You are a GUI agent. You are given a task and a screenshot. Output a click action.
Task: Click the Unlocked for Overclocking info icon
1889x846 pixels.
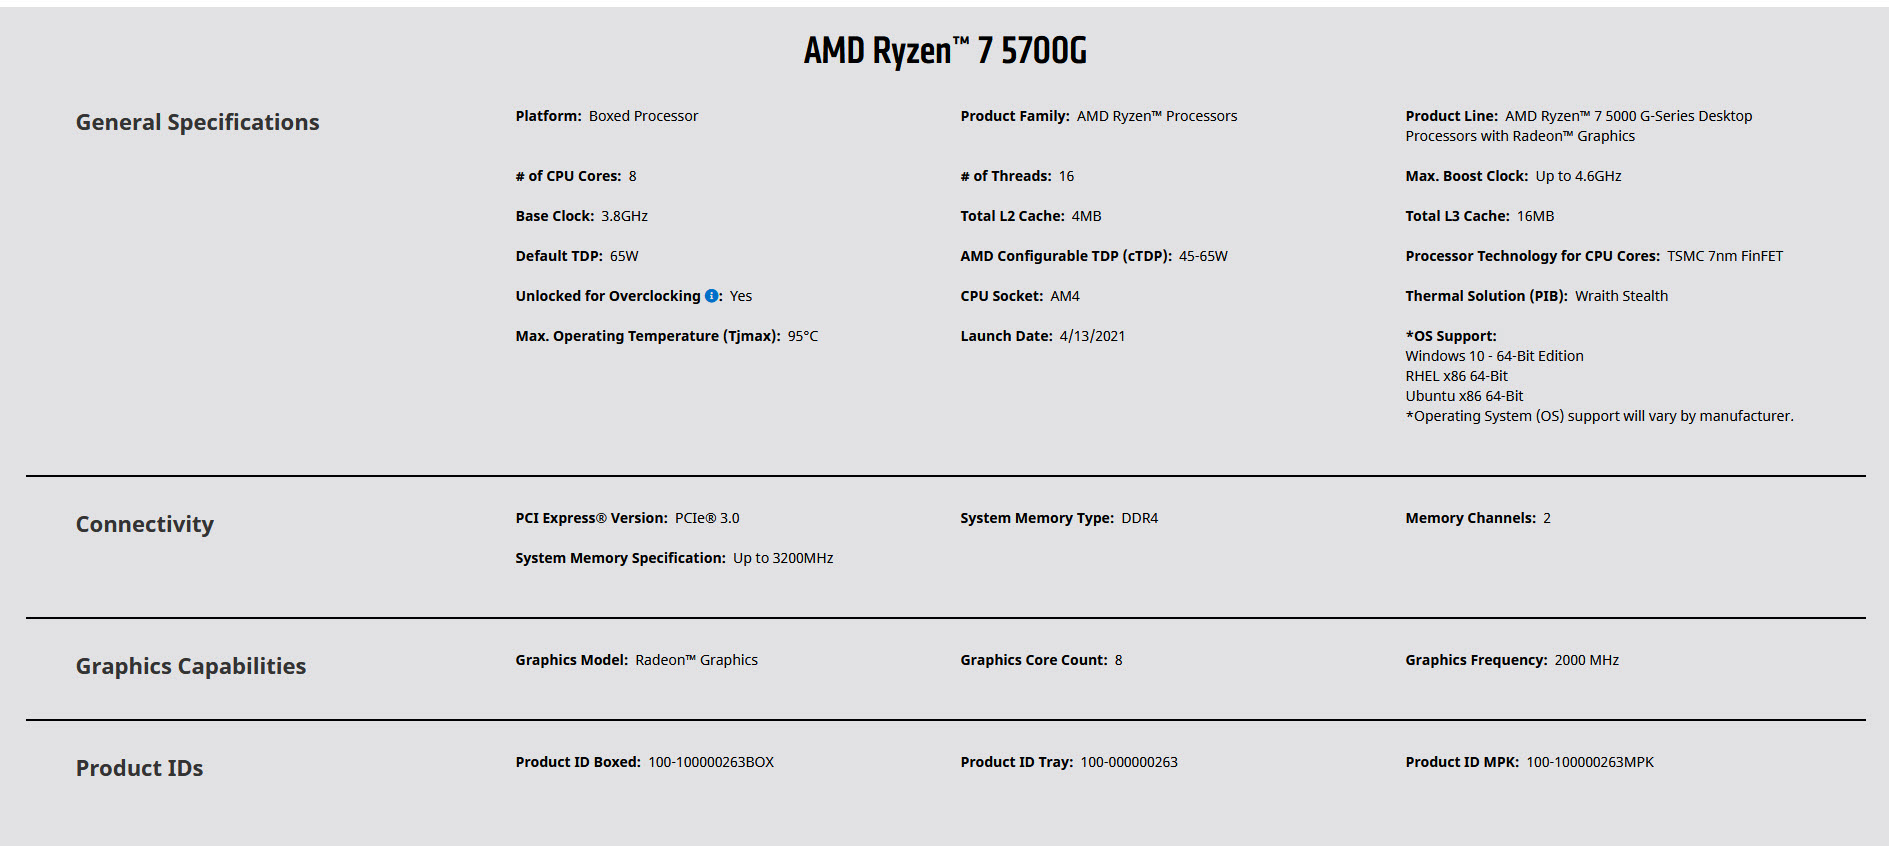click(x=711, y=296)
